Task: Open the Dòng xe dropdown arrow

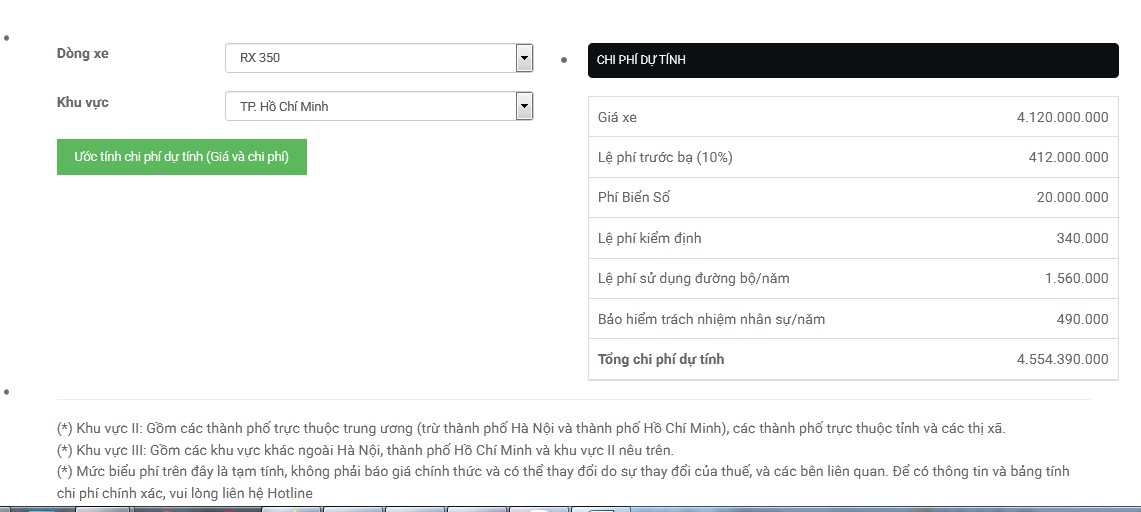Action: click(524, 58)
